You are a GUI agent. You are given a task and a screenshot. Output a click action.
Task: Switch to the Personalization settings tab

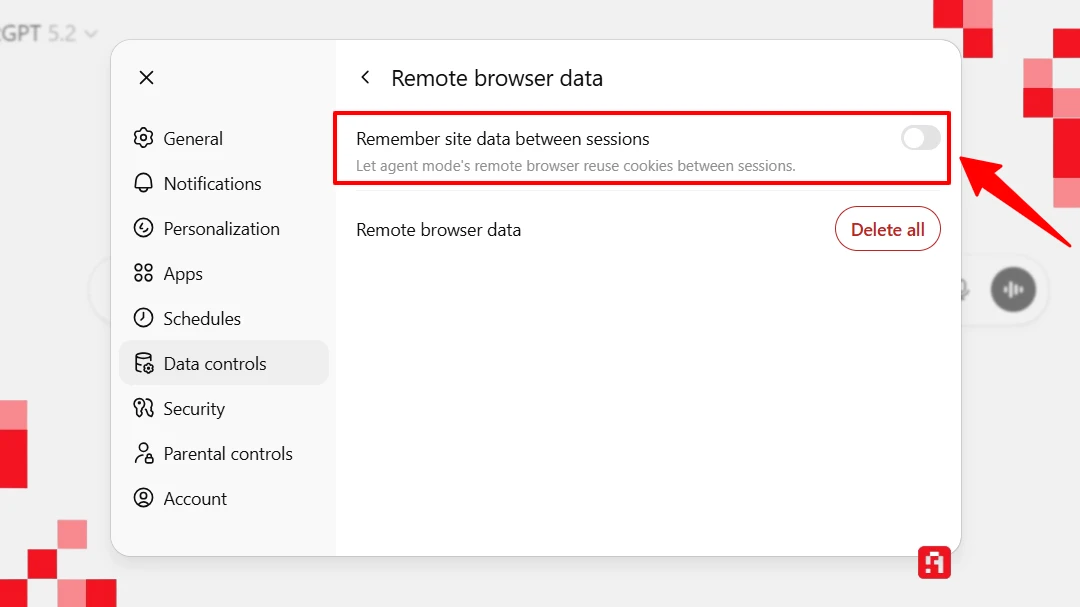[221, 229]
